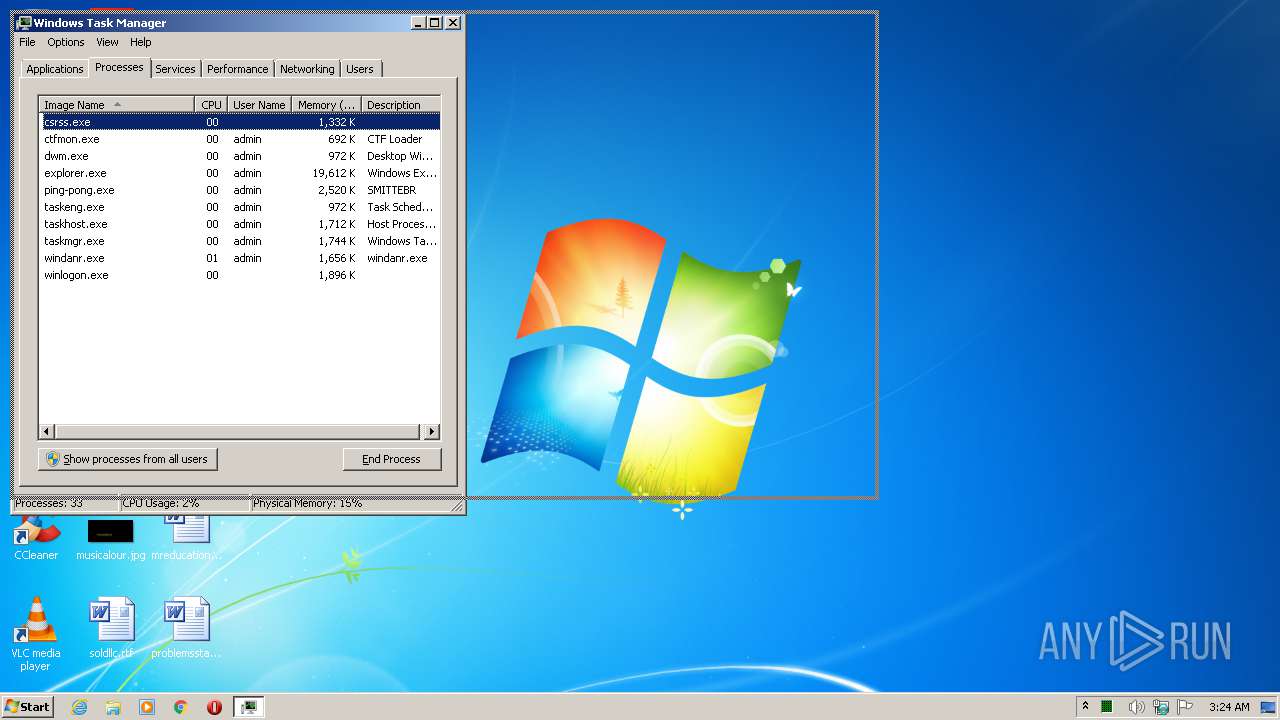This screenshot has height=720, width=1280.
Task: Click CPU Usage: 2% status entry
Action: pyautogui.click(x=185, y=504)
